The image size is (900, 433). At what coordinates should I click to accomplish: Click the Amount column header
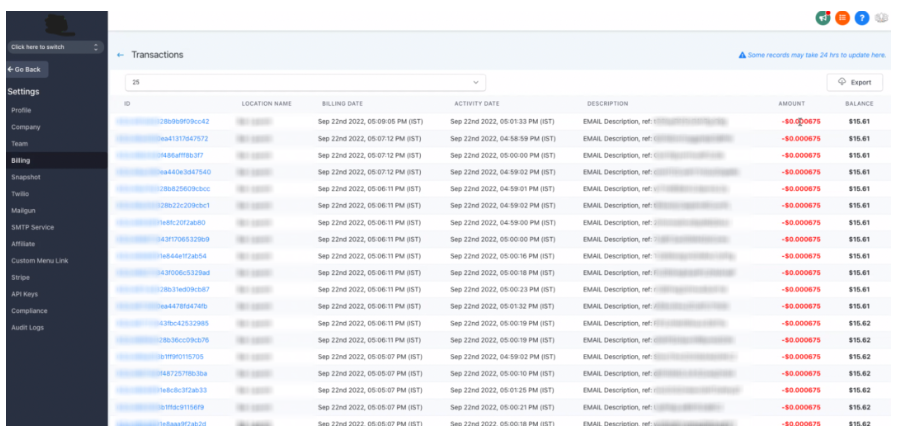pos(792,104)
